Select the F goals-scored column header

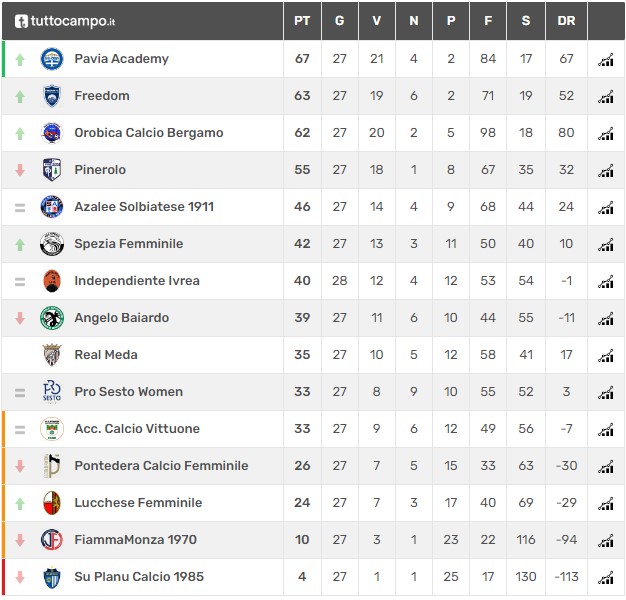(x=488, y=21)
